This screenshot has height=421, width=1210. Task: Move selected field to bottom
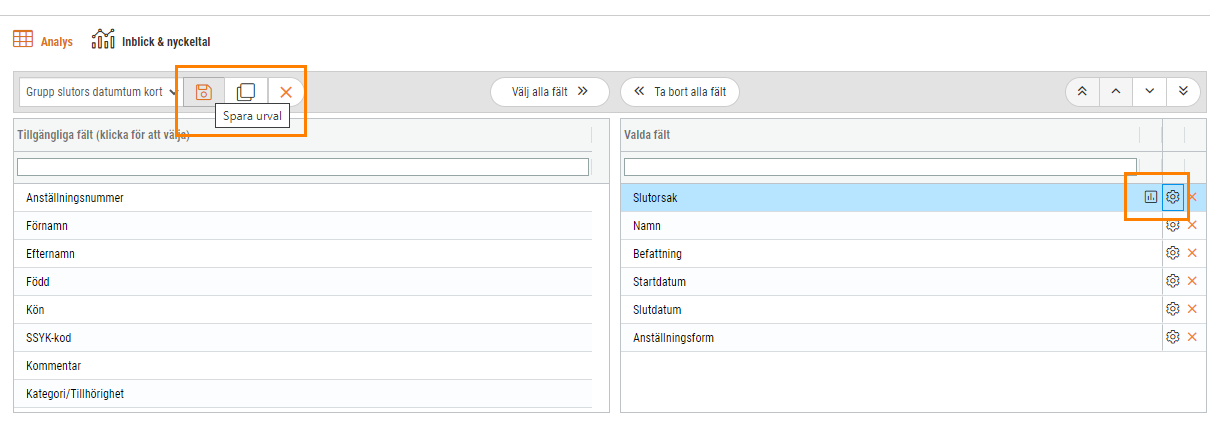(1184, 92)
